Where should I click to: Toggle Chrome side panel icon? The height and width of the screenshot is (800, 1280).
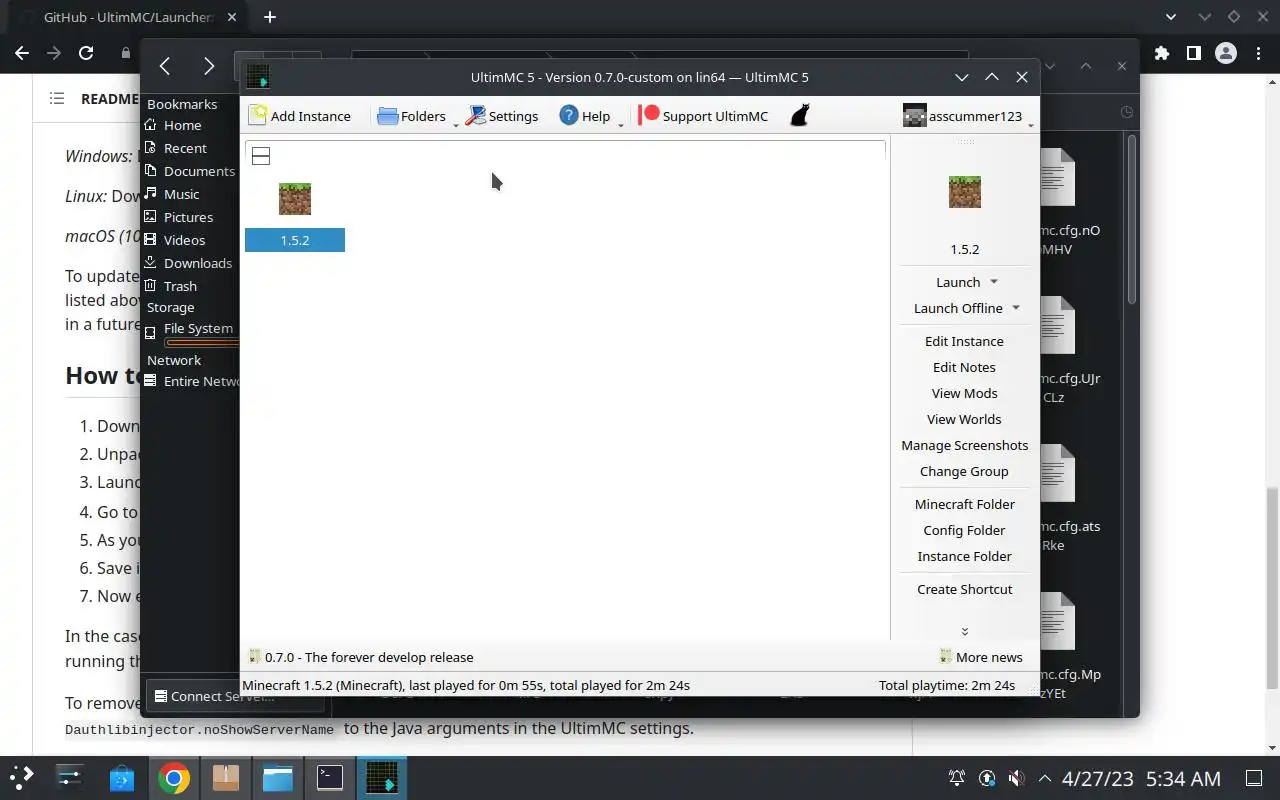click(x=1193, y=53)
